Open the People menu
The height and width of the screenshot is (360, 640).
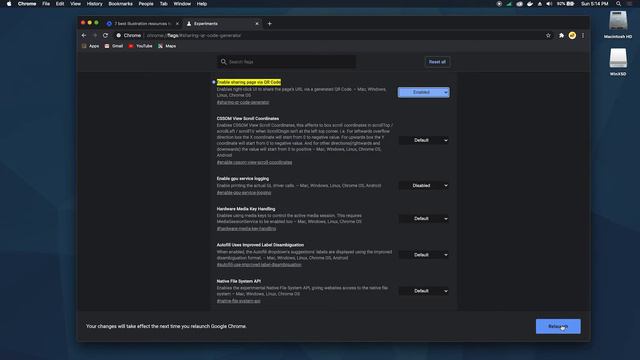(x=146, y=4)
